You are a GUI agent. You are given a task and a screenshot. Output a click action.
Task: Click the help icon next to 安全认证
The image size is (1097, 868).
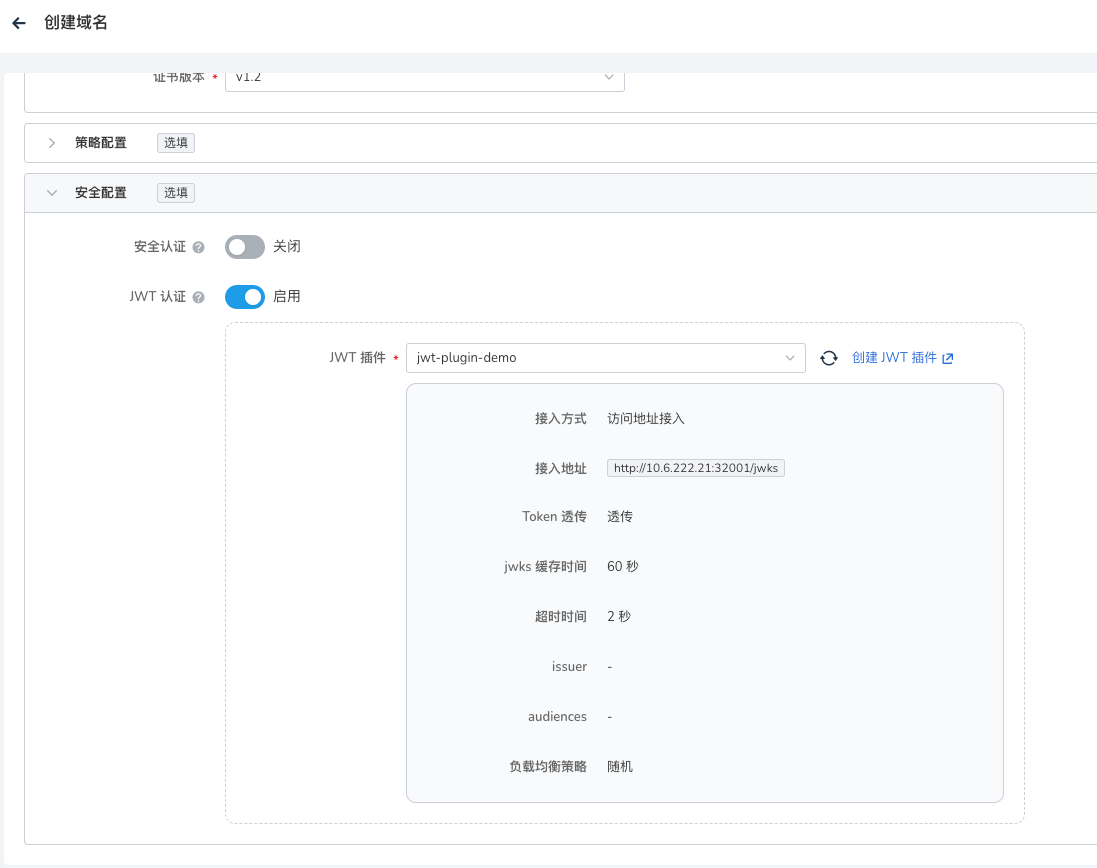(199, 247)
